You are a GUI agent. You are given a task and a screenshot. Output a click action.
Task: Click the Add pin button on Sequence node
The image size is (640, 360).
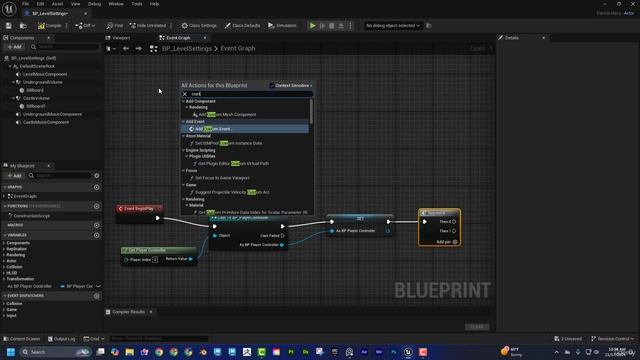[x=446, y=242]
